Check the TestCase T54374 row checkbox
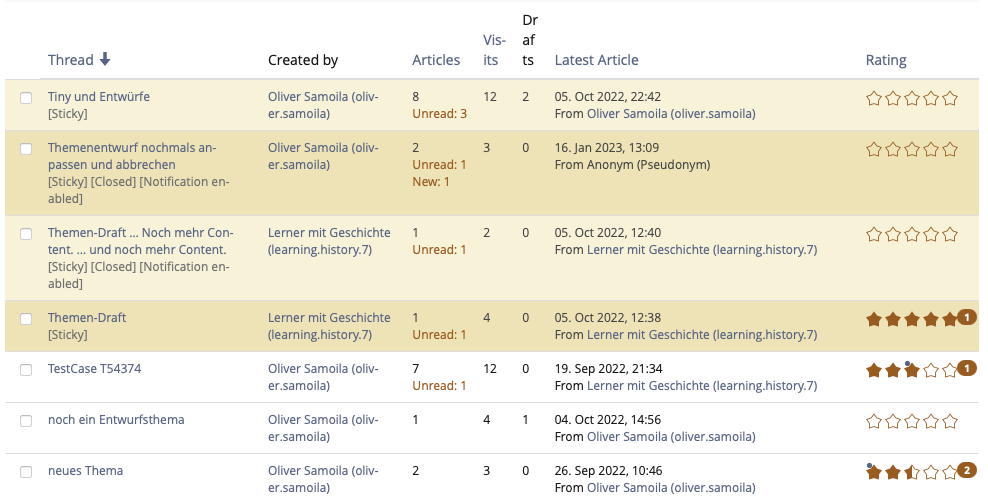The height and width of the screenshot is (501, 988). click(26, 370)
